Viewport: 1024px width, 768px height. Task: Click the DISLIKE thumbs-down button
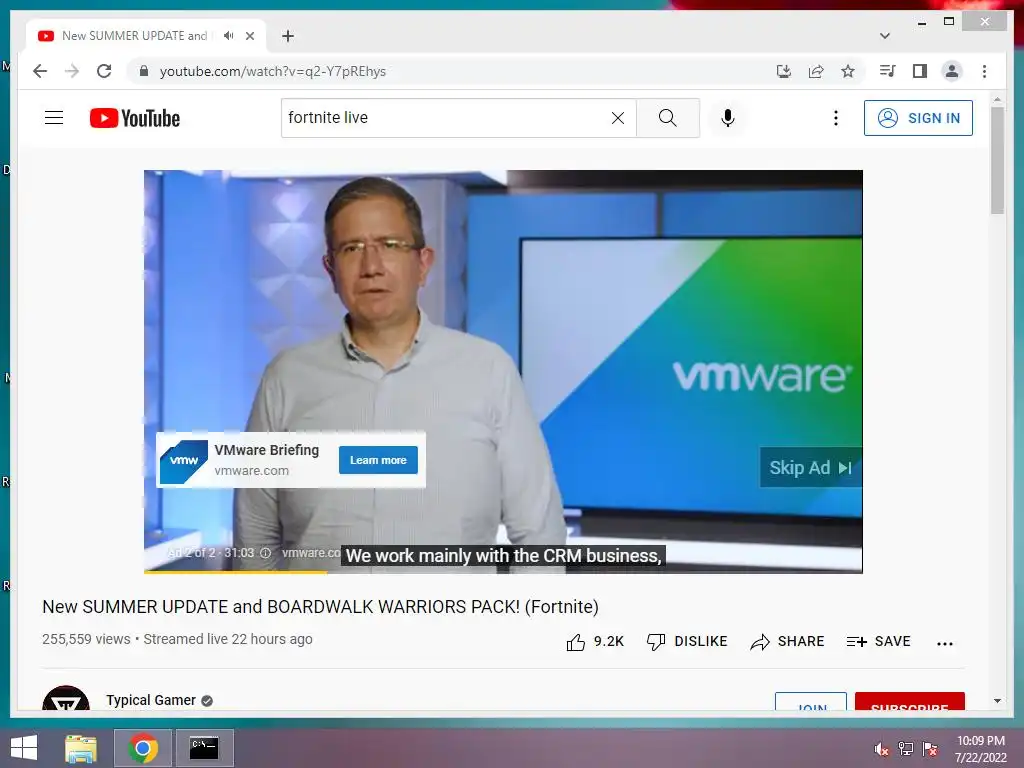click(686, 642)
